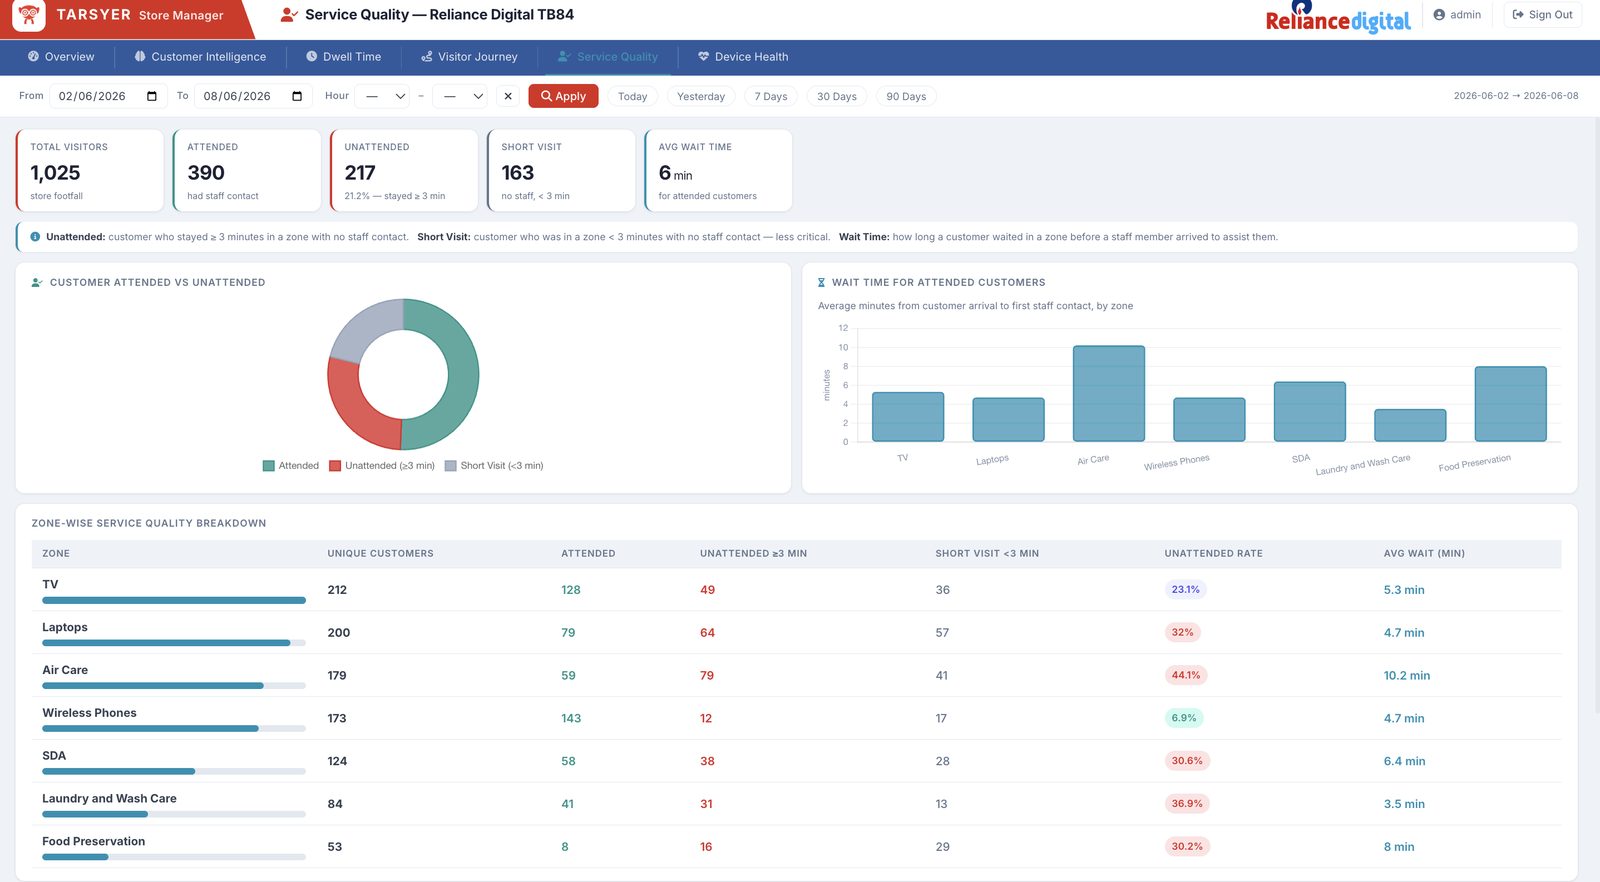Choose the 7 Days range
The width and height of the screenshot is (1600, 882).
click(771, 97)
